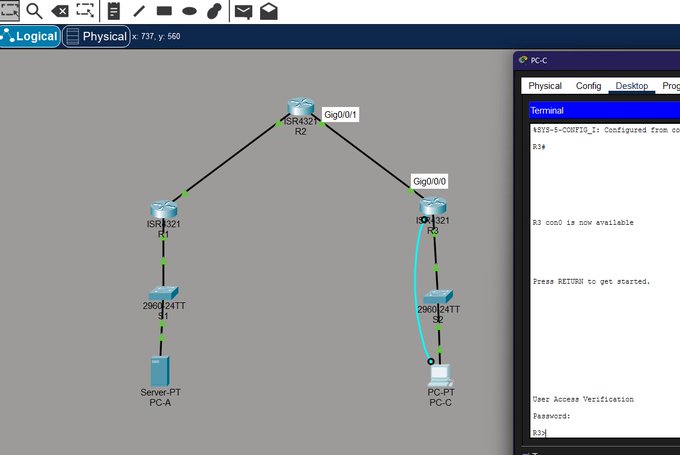This screenshot has width=680, height=455.
Task: Select the Draw Line tool
Action: [139, 11]
